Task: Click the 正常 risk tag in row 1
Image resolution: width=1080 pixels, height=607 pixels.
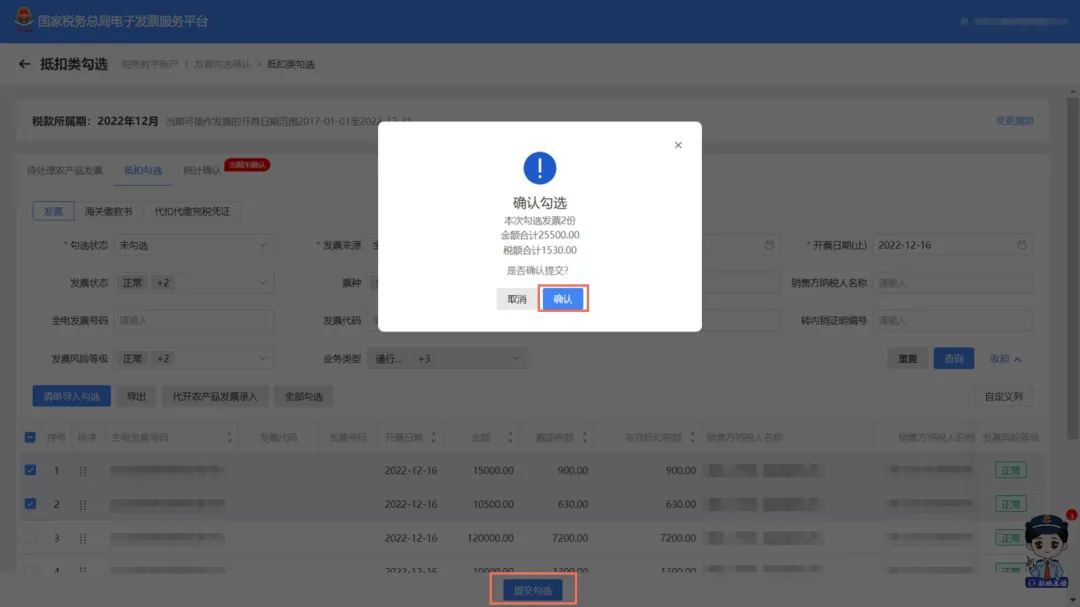Action: [x=1010, y=471]
